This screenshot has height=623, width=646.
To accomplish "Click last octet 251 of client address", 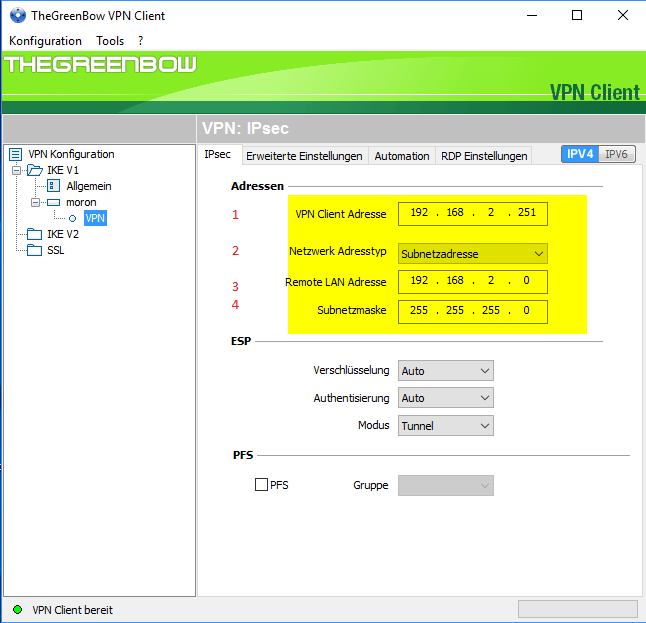I will click(x=527, y=213).
